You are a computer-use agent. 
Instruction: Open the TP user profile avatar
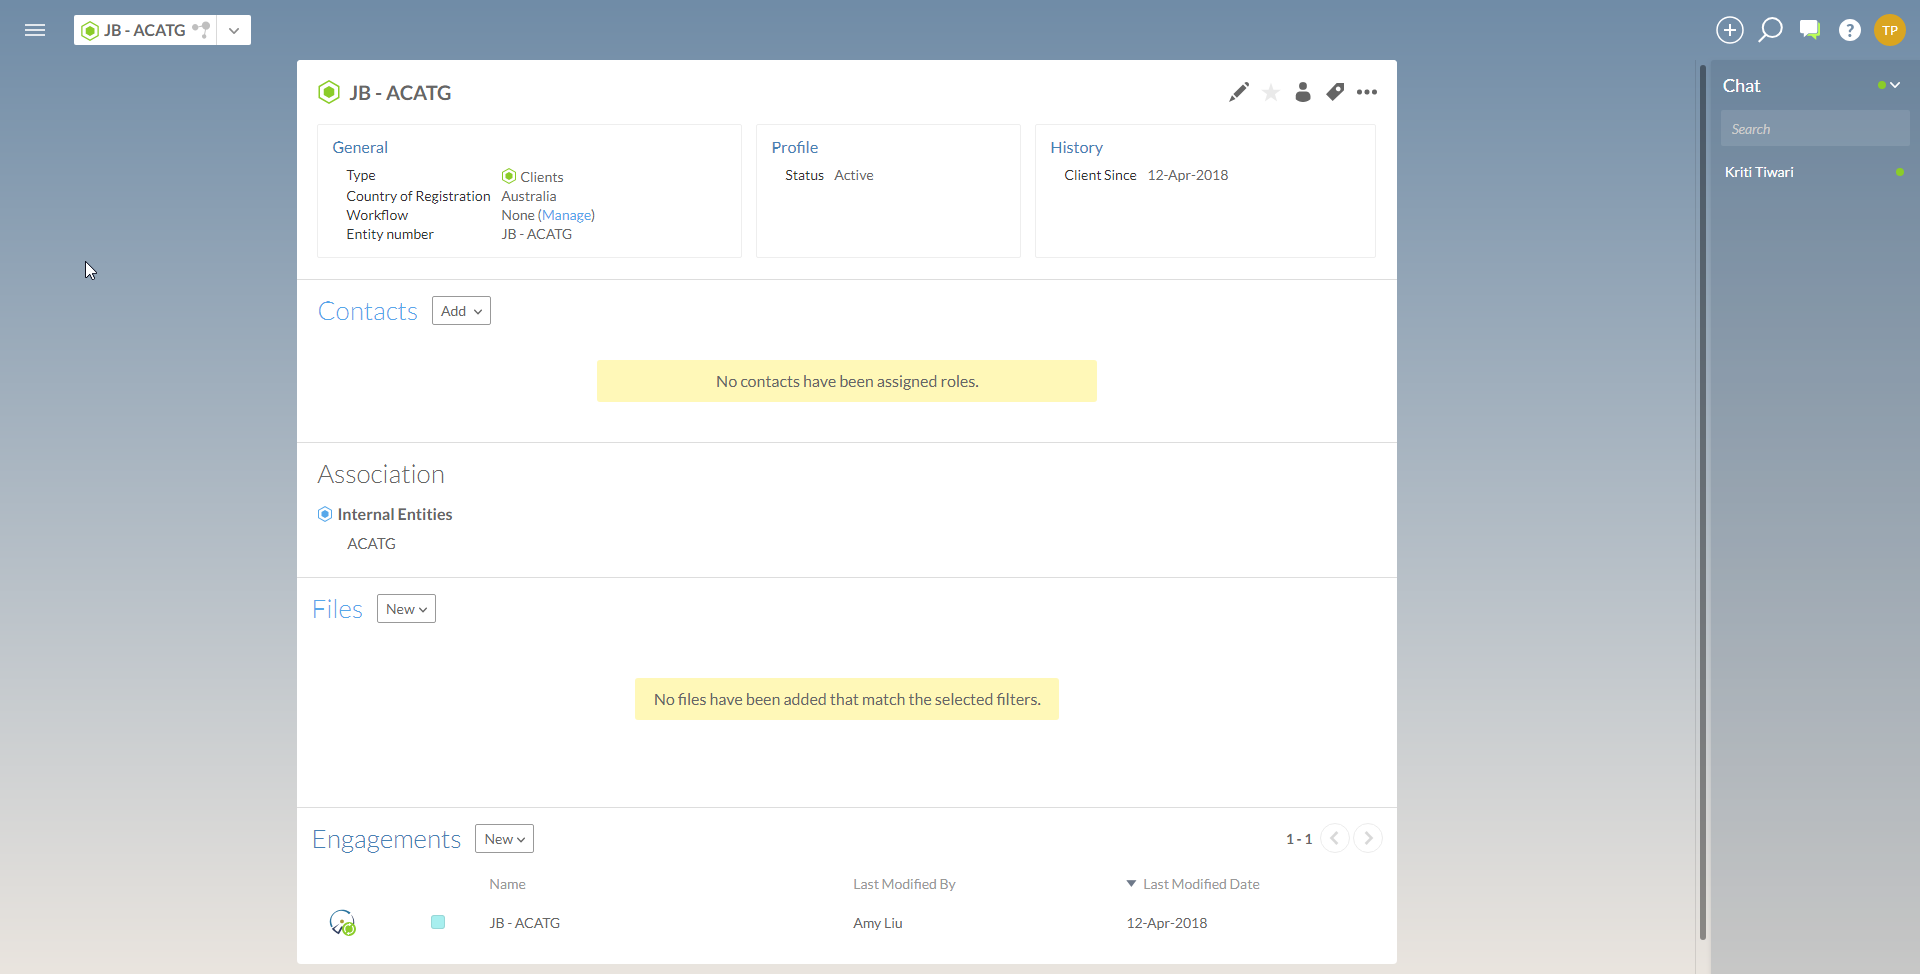pos(1890,30)
